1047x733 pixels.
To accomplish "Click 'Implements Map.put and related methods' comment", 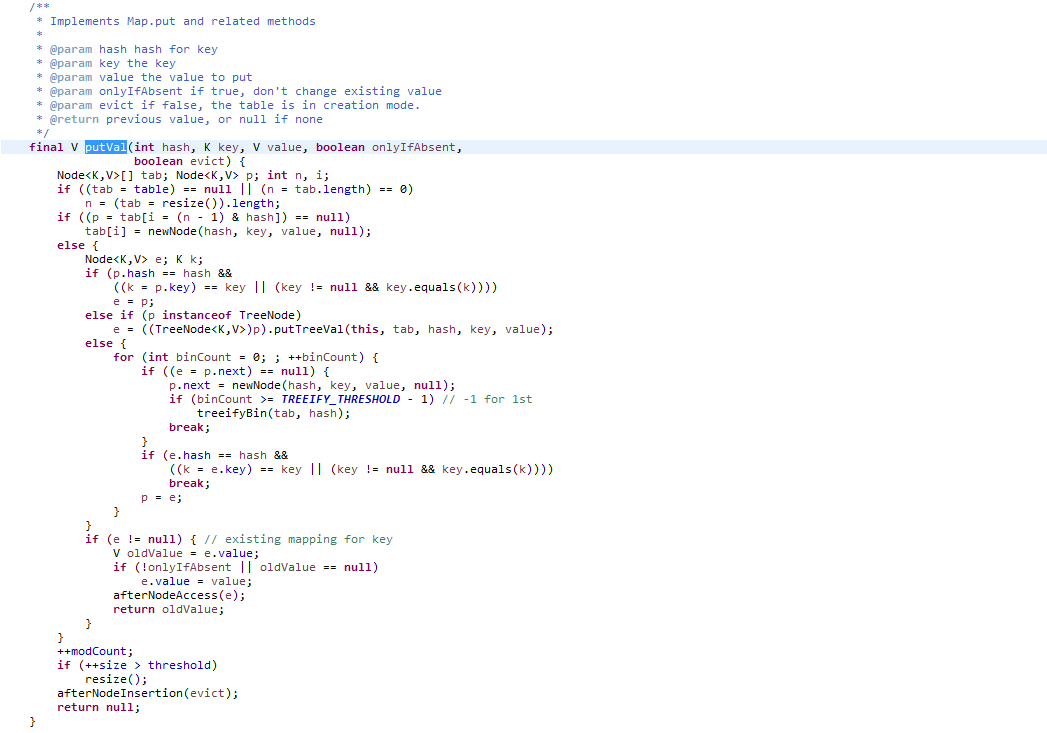I will pos(182,21).
